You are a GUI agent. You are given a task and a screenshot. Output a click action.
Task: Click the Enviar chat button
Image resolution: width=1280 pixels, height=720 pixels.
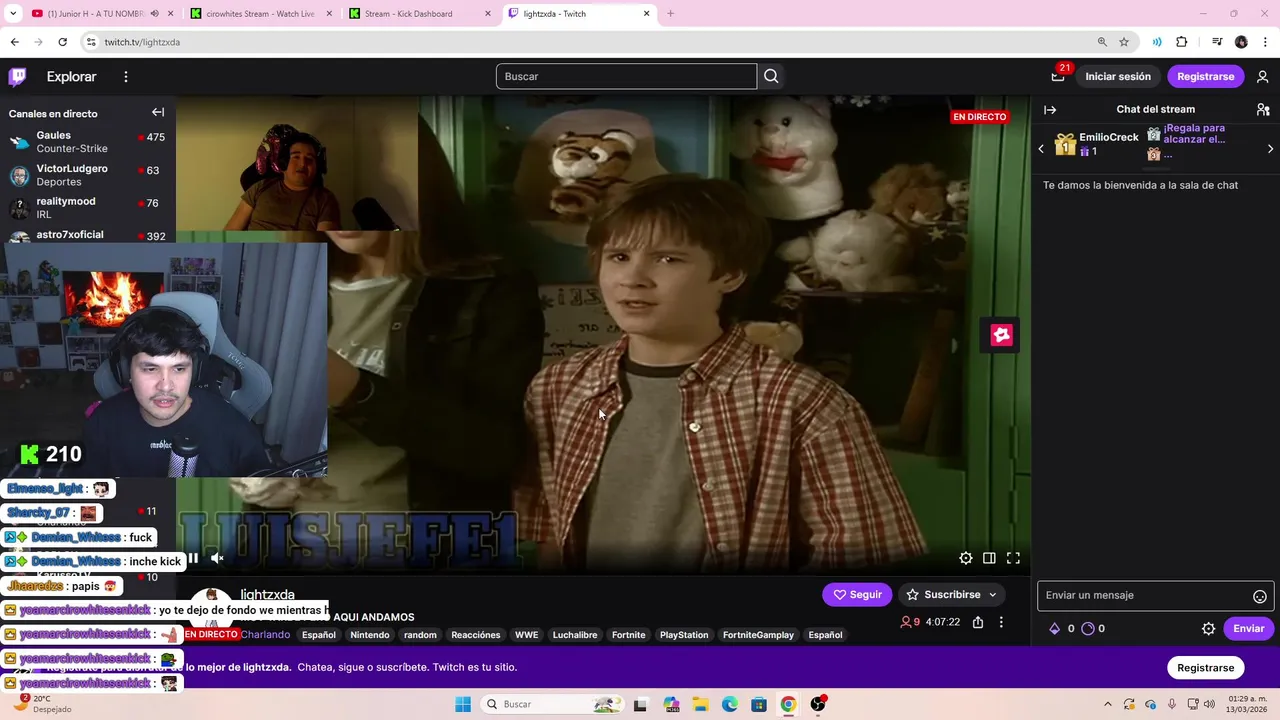point(1248,628)
